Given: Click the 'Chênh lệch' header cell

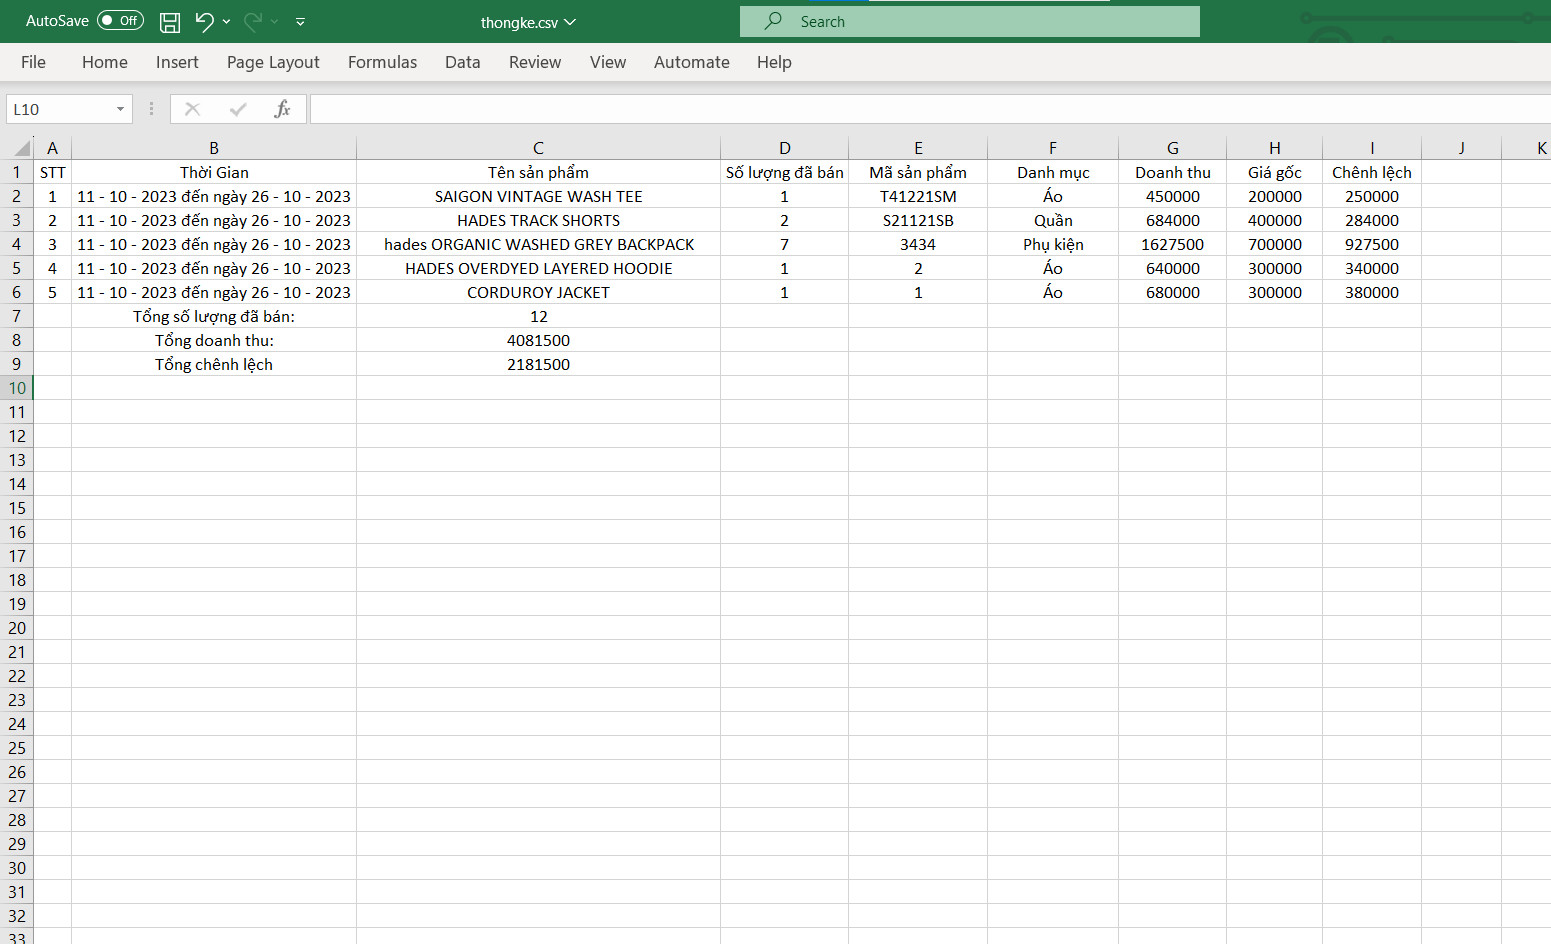Looking at the screenshot, I should [1372, 172].
